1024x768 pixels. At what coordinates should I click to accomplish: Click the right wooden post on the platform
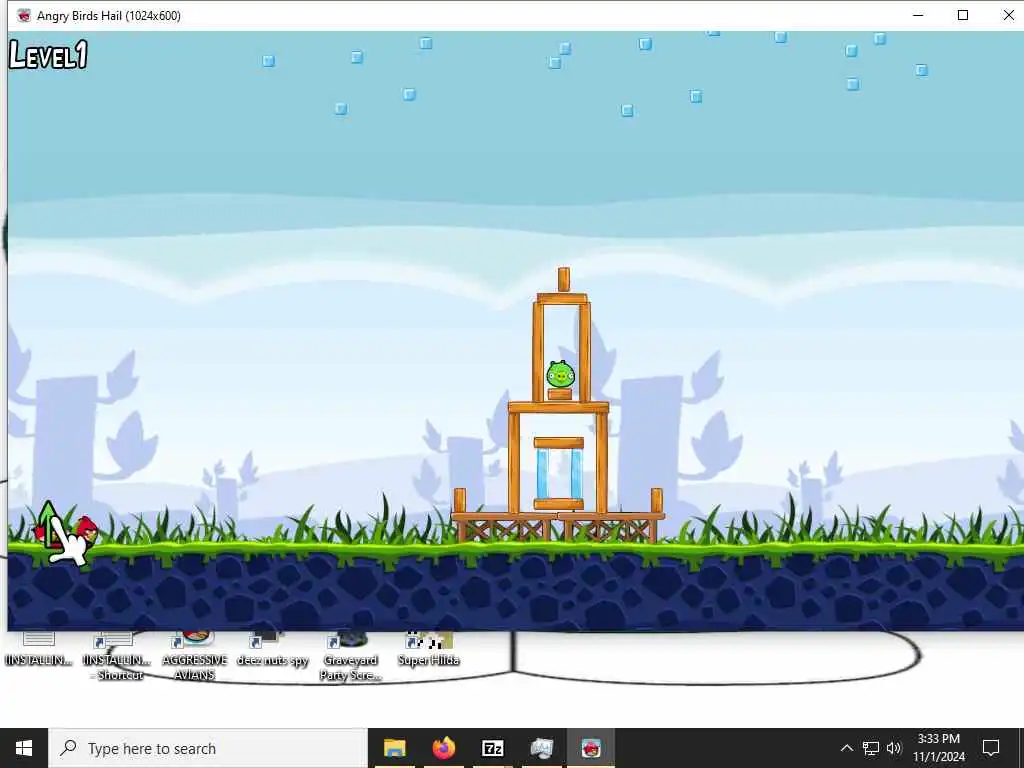[656, 500]
